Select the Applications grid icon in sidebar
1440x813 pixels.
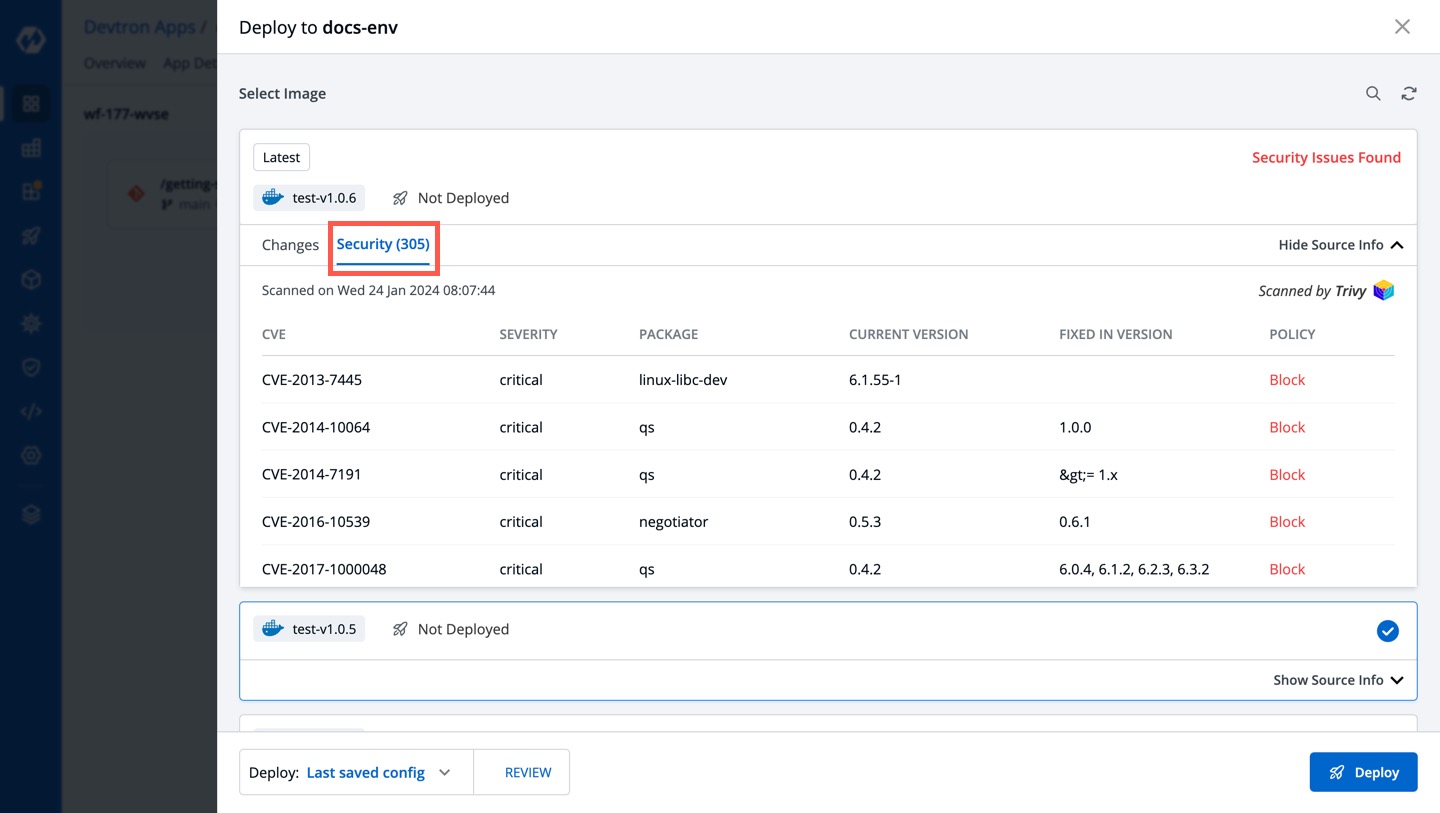click(x=32, y=103)
